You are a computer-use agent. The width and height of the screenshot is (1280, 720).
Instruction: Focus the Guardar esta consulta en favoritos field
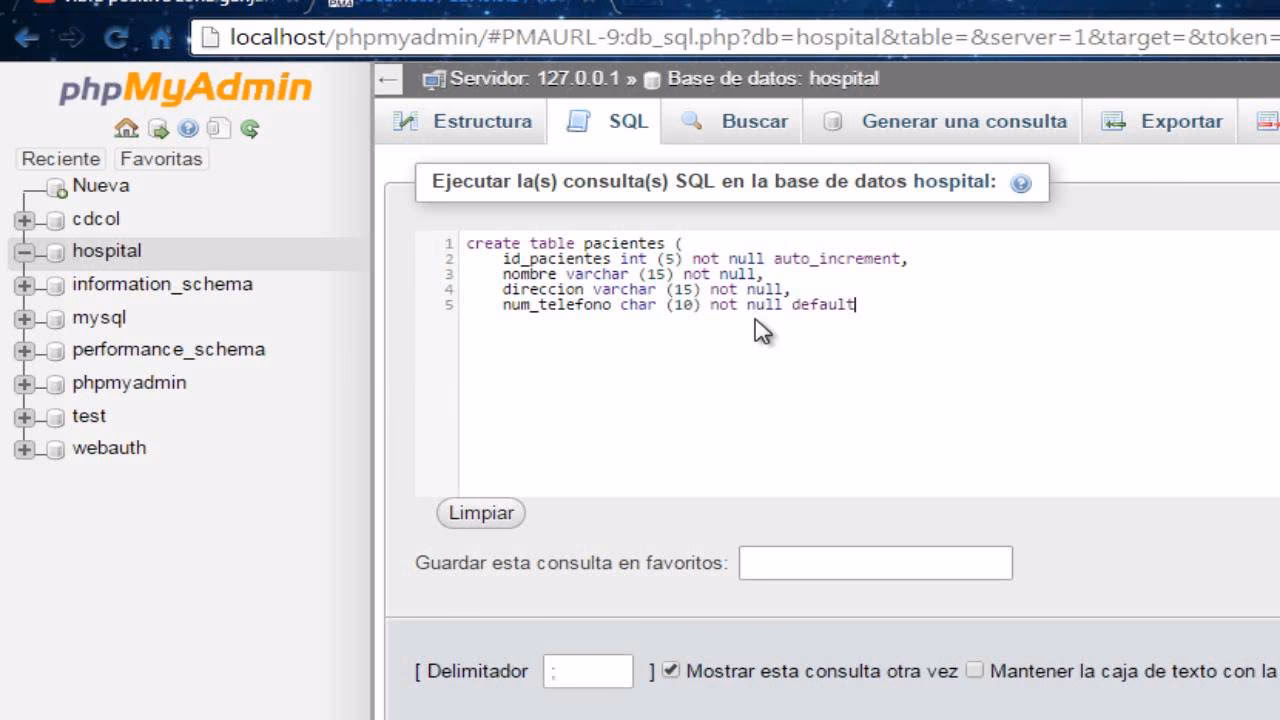(875, 563)
